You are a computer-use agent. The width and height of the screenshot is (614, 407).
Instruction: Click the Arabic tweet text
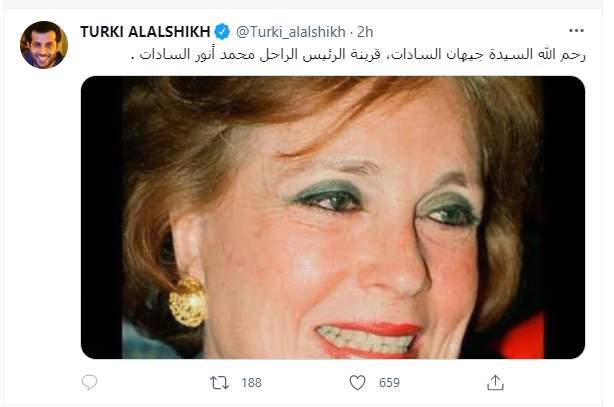click(x=358, y=54)
